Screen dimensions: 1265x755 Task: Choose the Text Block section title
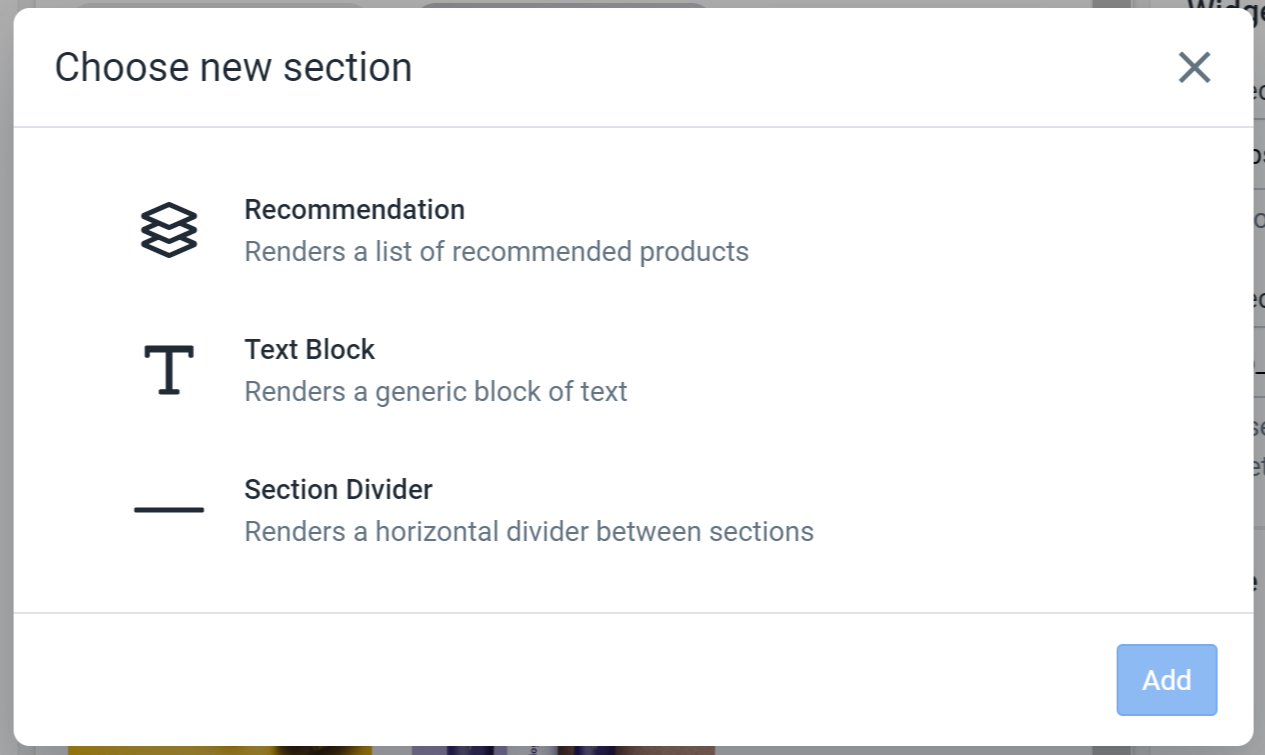310,350
